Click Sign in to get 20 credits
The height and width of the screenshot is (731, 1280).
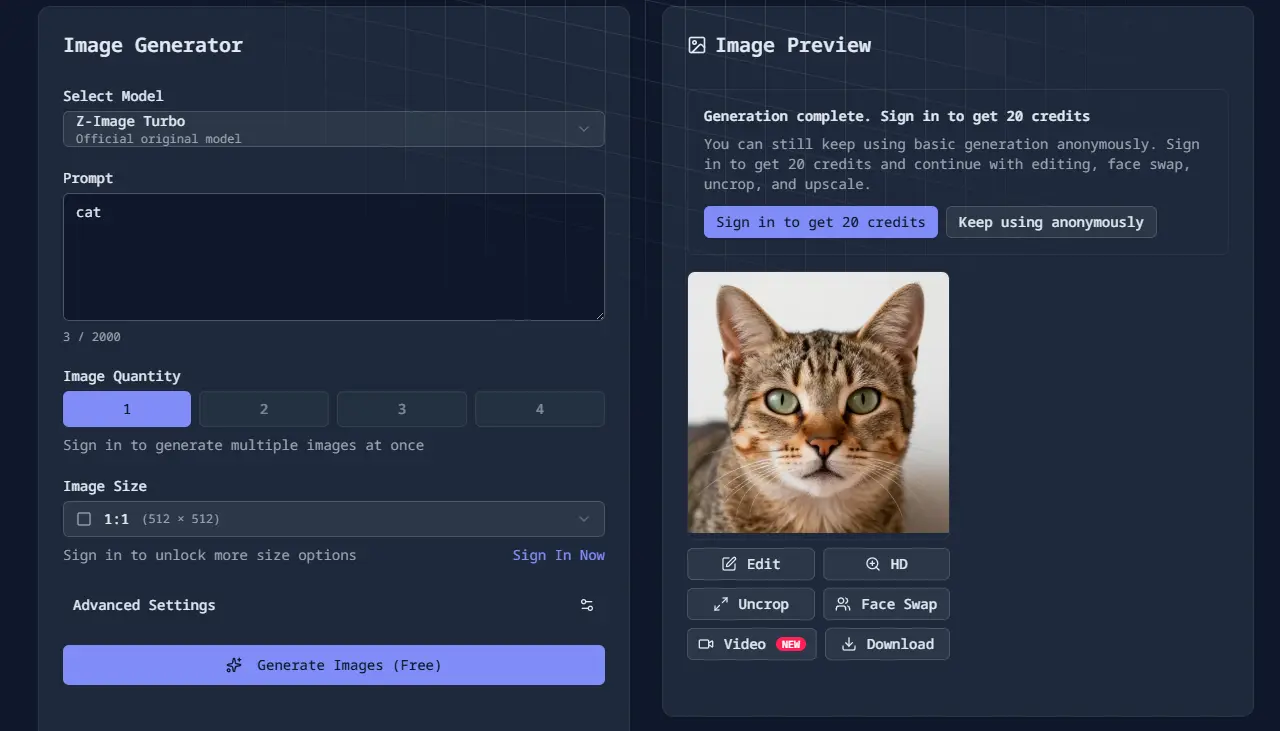tap(821, 222)
